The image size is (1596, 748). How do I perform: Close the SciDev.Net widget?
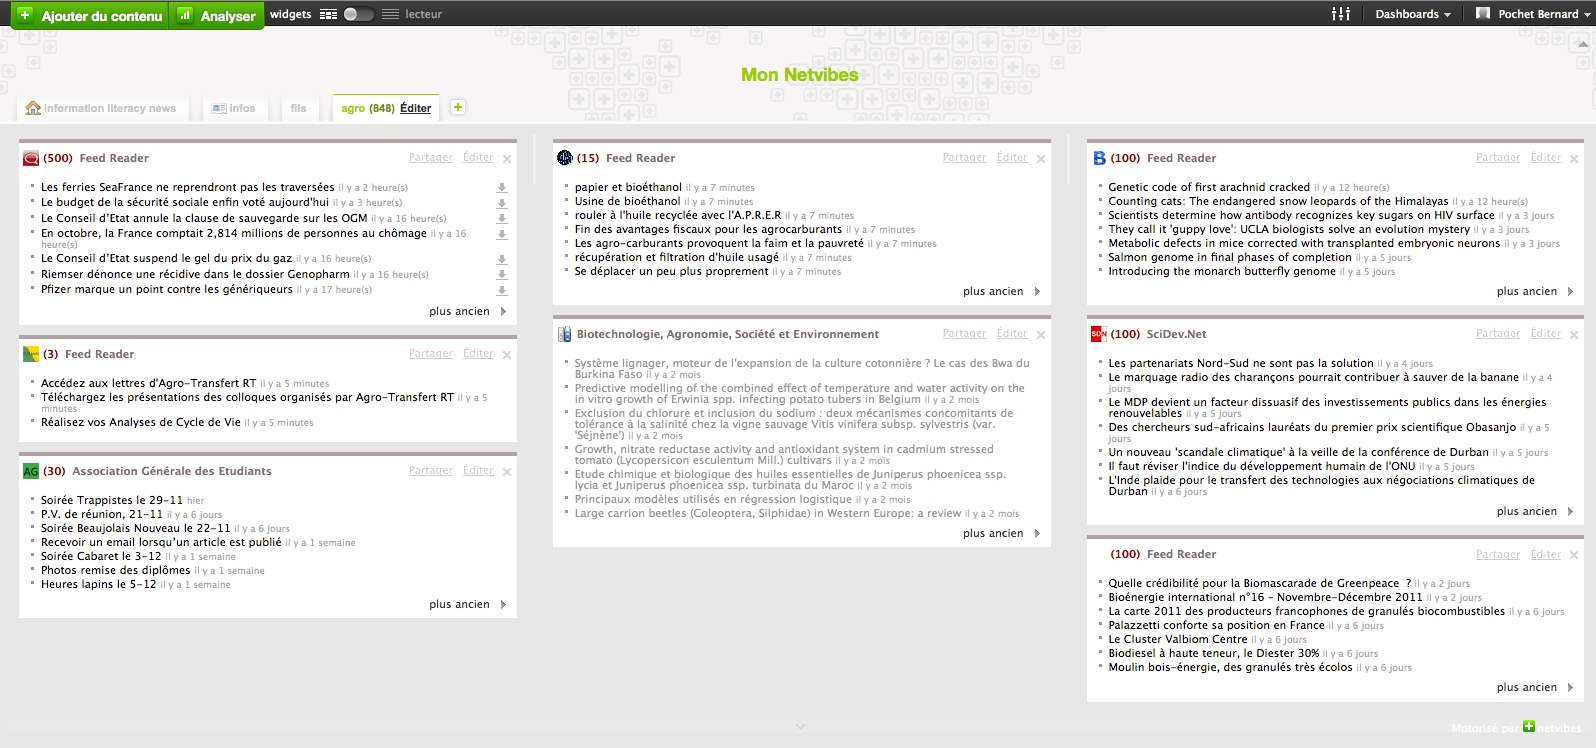tap(1574, 335)
